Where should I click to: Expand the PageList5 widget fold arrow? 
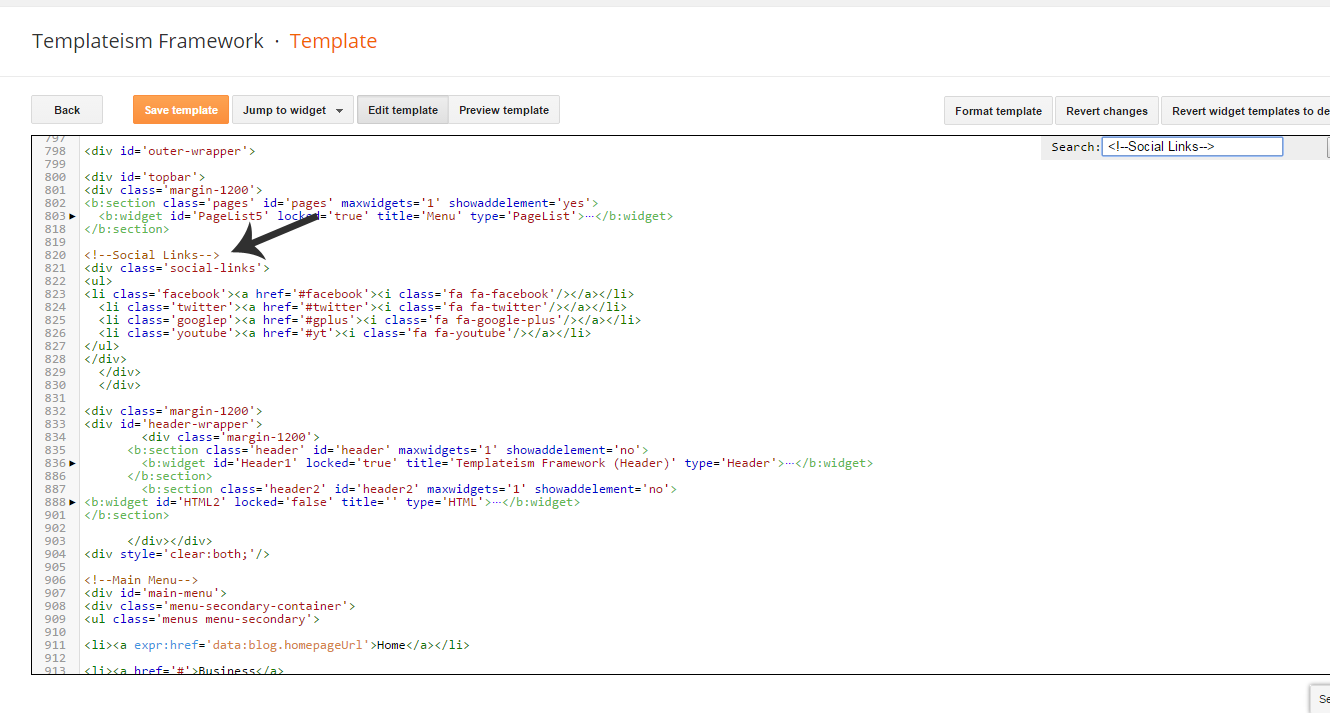(73, 216)
